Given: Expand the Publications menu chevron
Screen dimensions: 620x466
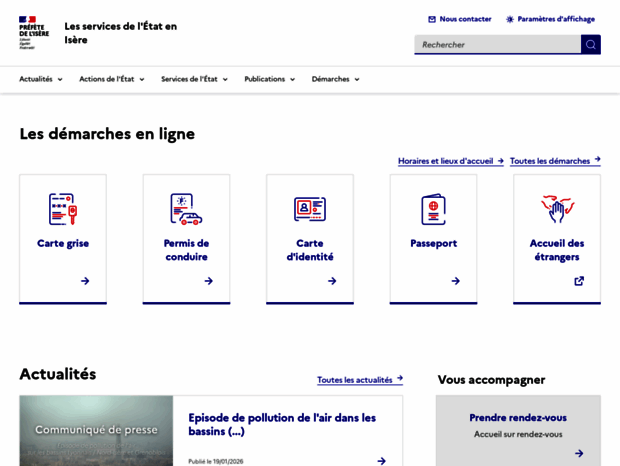Looking at the screenshot, I should (293, 79).
